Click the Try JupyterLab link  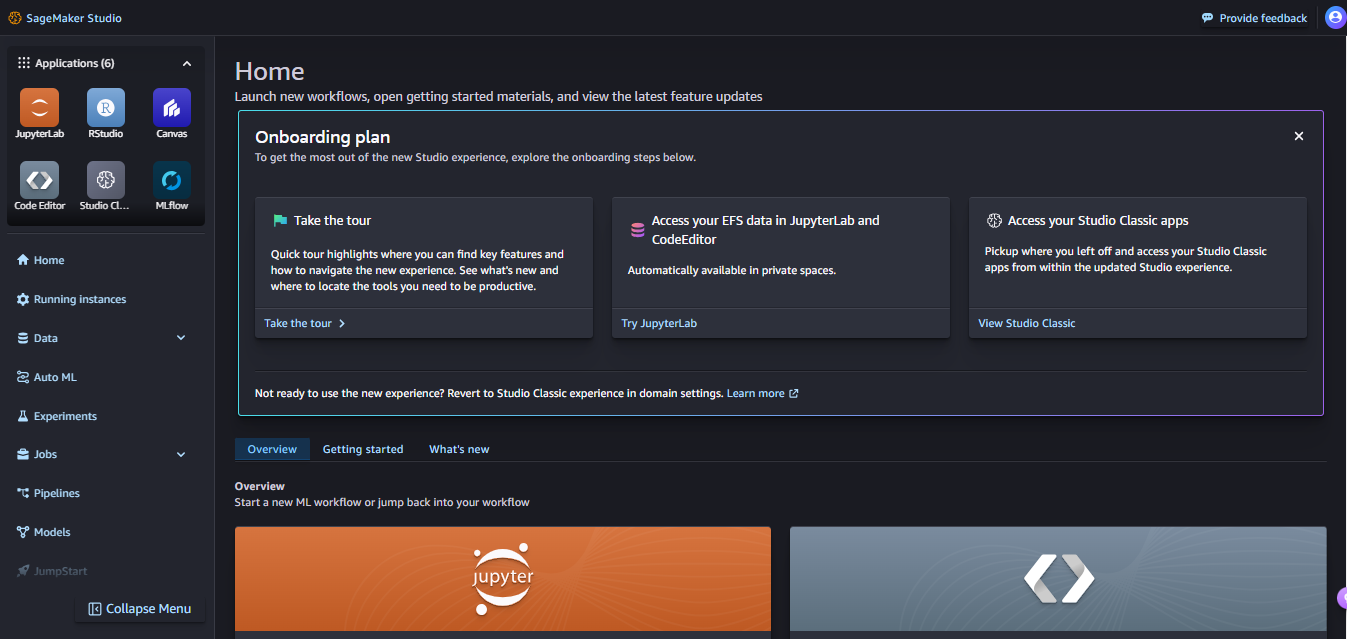click(x=658, y=324)
